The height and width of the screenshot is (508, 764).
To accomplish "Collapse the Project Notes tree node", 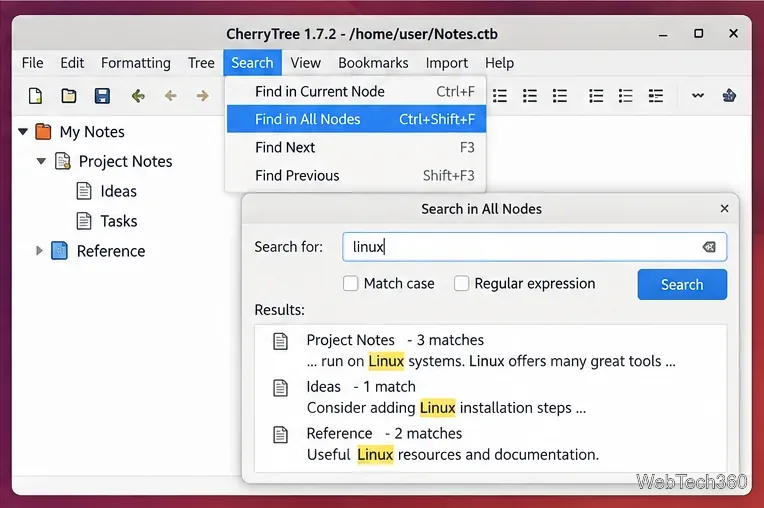I will [x=41, y=161].
